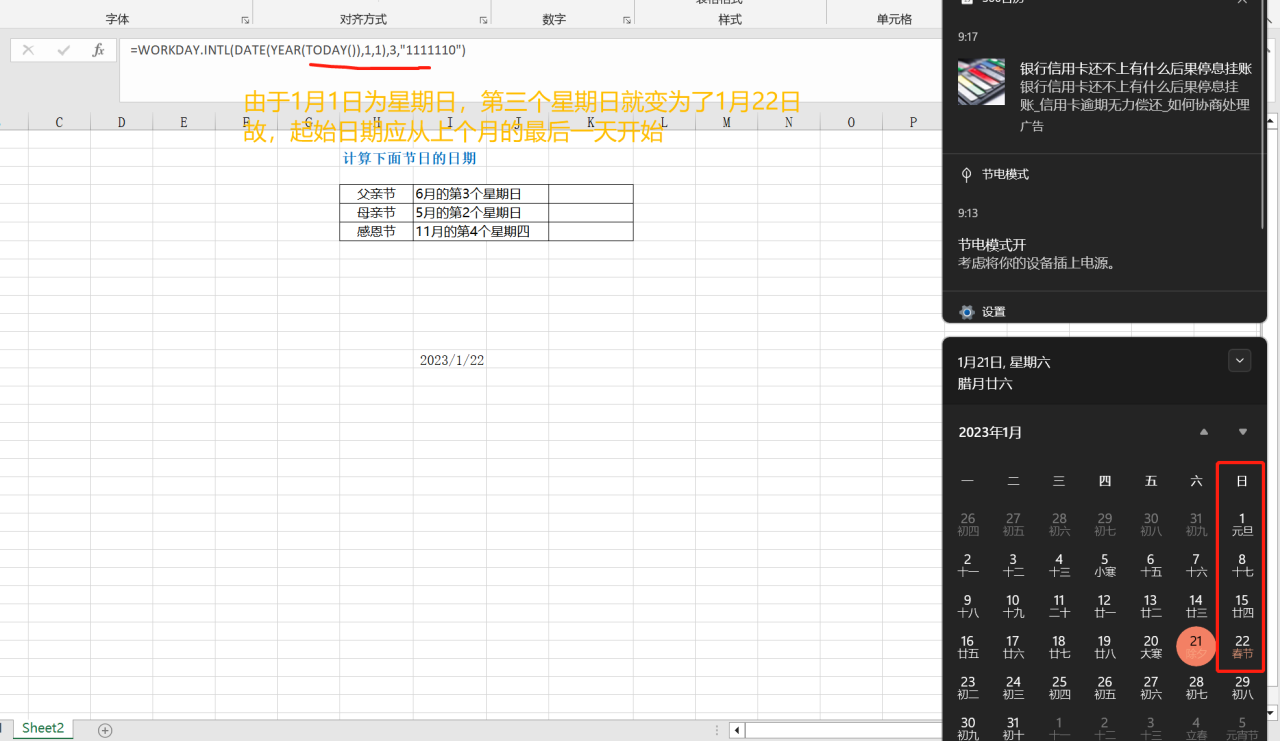The height and width of the screenshot is (741, 1280).
Task: Open the 银行信用卡 ad notification title
Action: click(x=1135, y=69)
